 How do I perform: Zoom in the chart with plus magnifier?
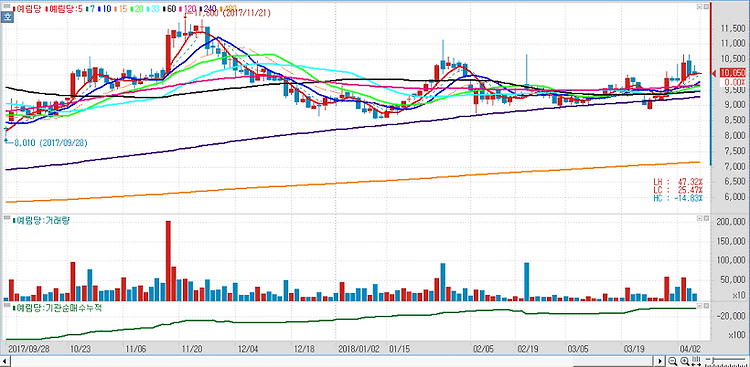[x=685, y=361]
